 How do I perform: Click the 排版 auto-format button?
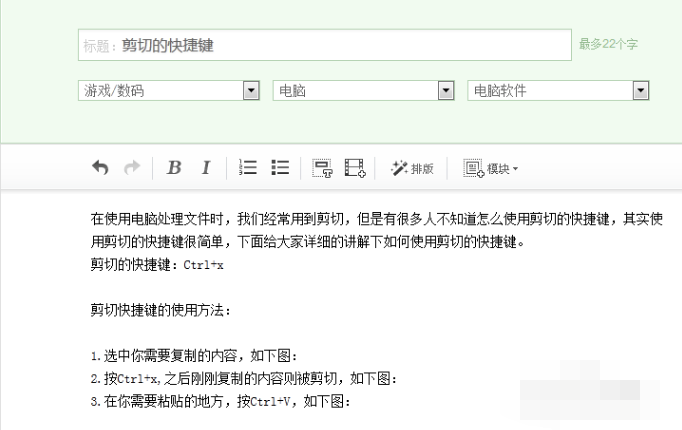412,168
